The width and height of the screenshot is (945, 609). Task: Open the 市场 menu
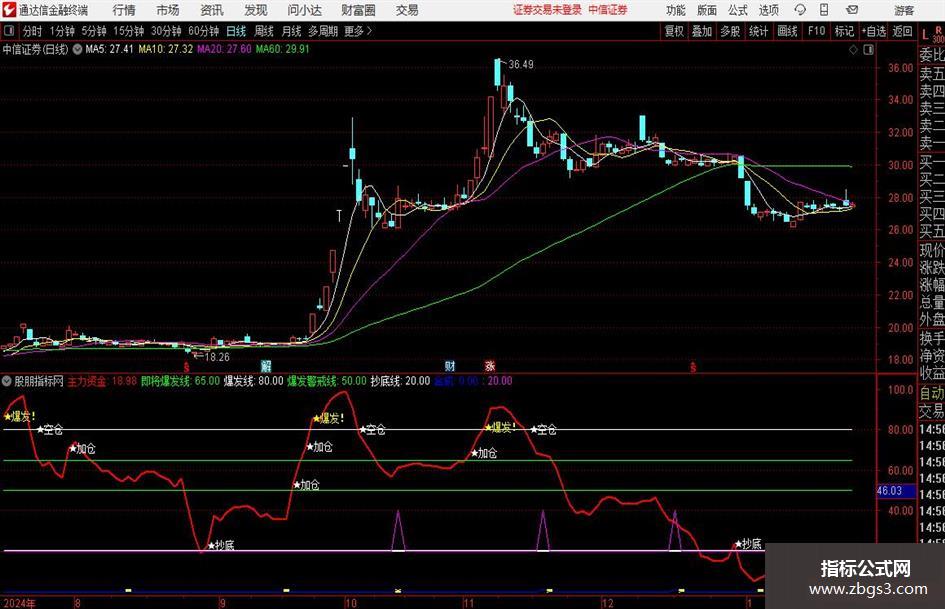(x=168, y=10)
